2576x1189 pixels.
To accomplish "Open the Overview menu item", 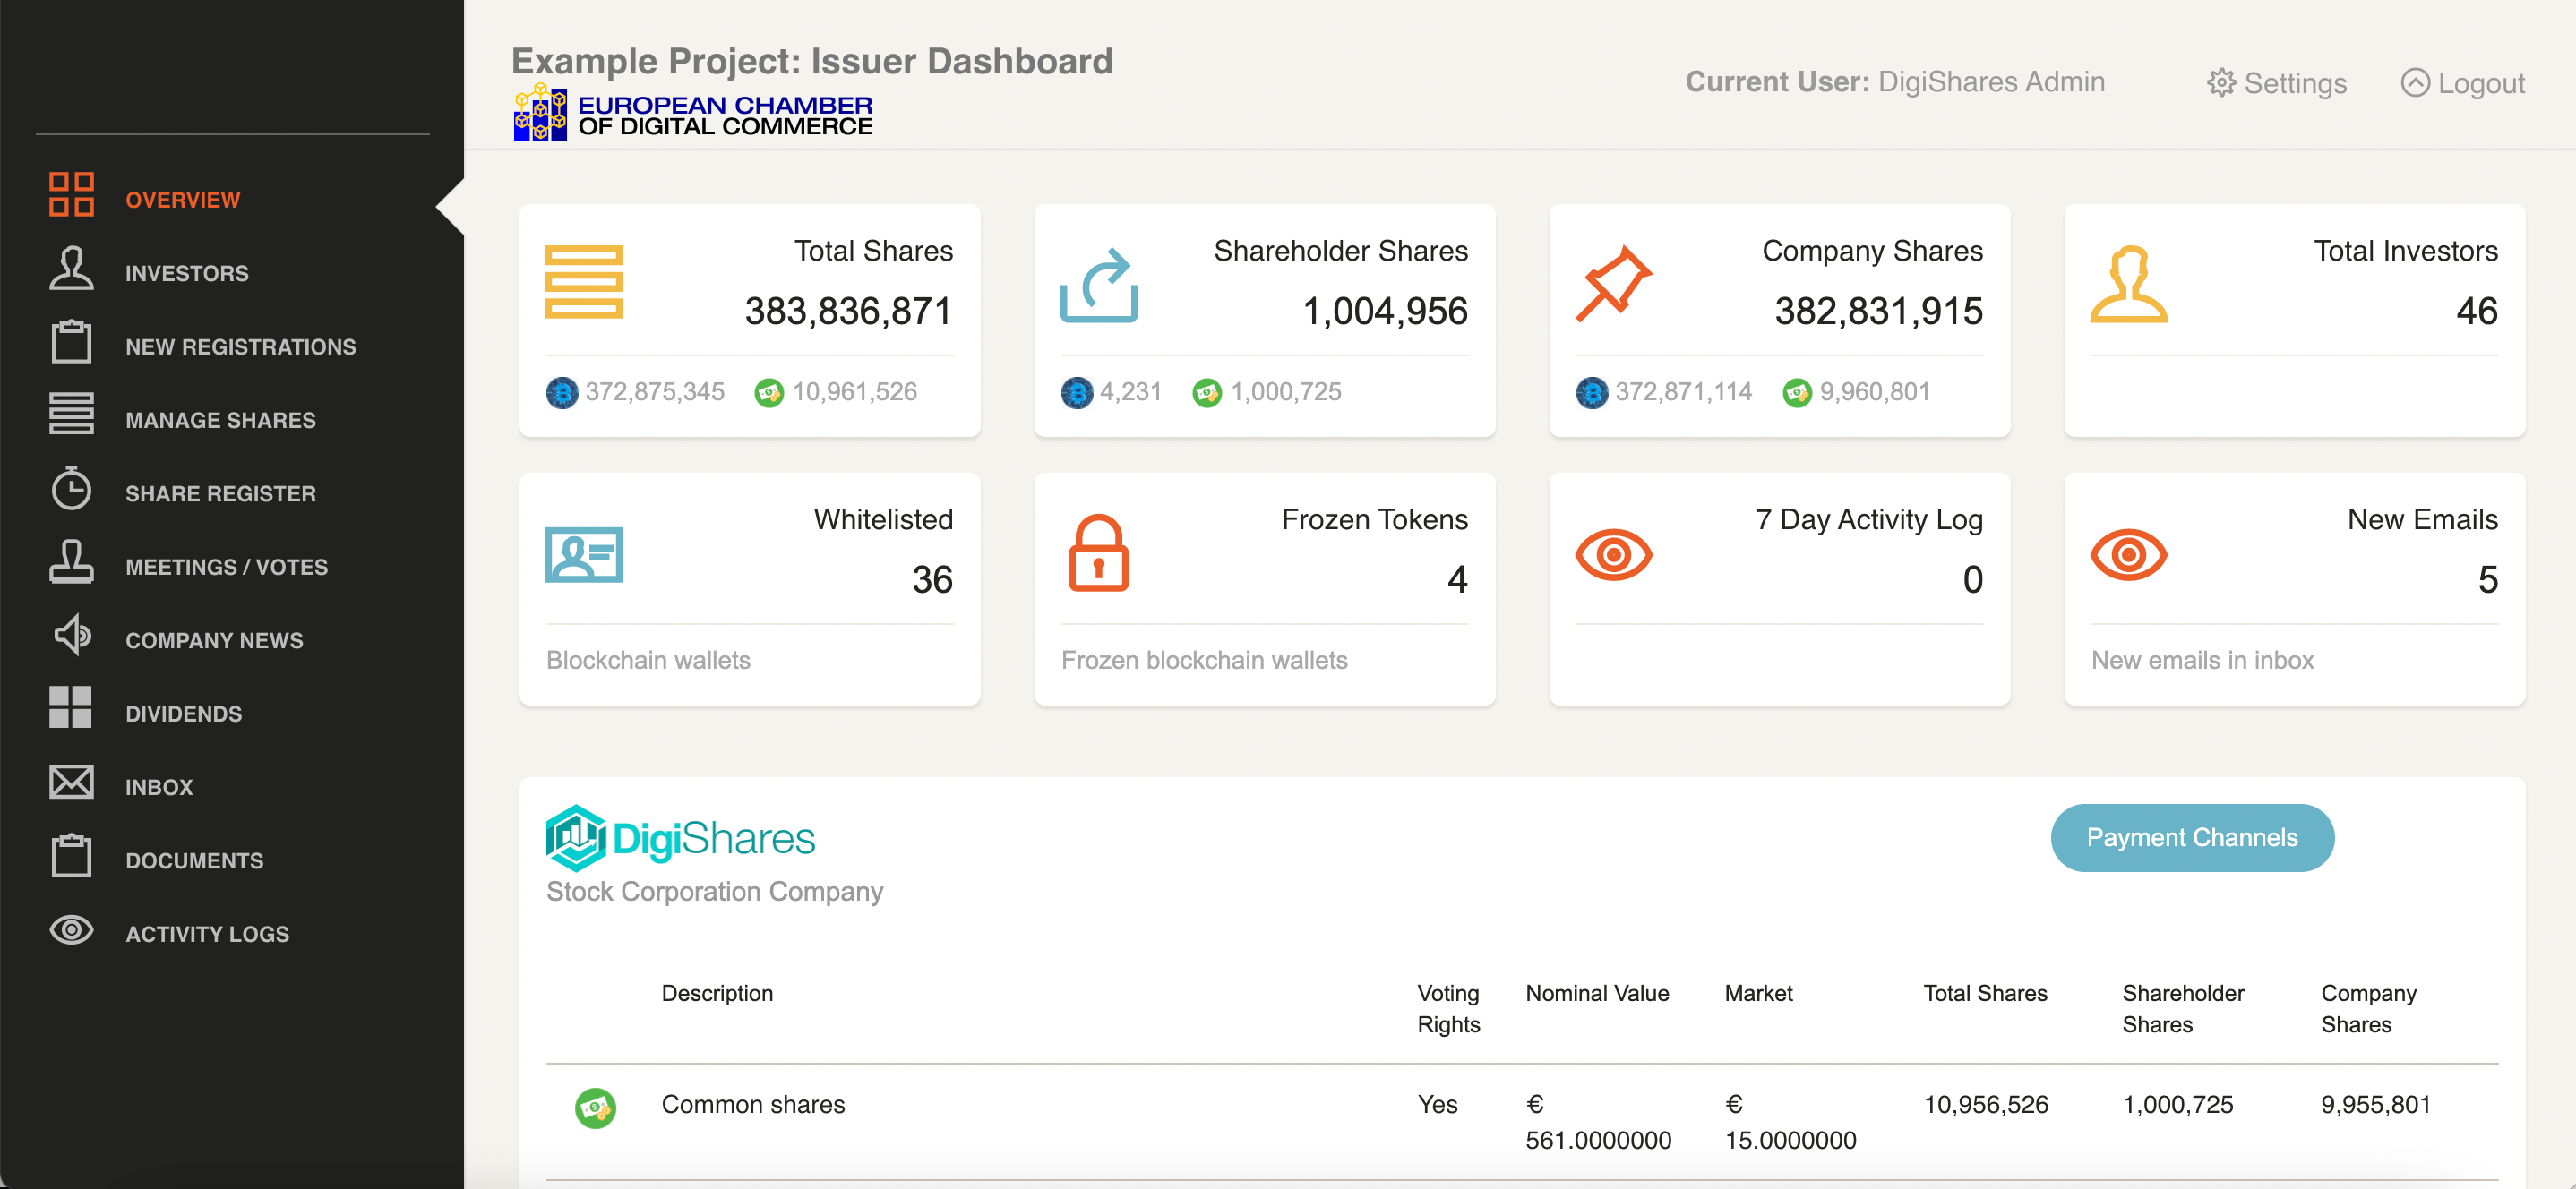I will click(x=183, y=200).
